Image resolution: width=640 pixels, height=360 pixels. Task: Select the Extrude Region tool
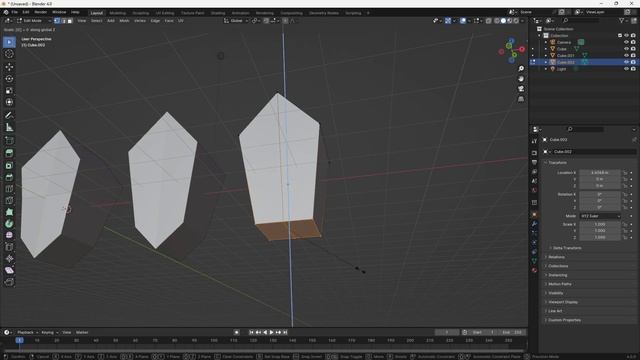tap(9, 153)
